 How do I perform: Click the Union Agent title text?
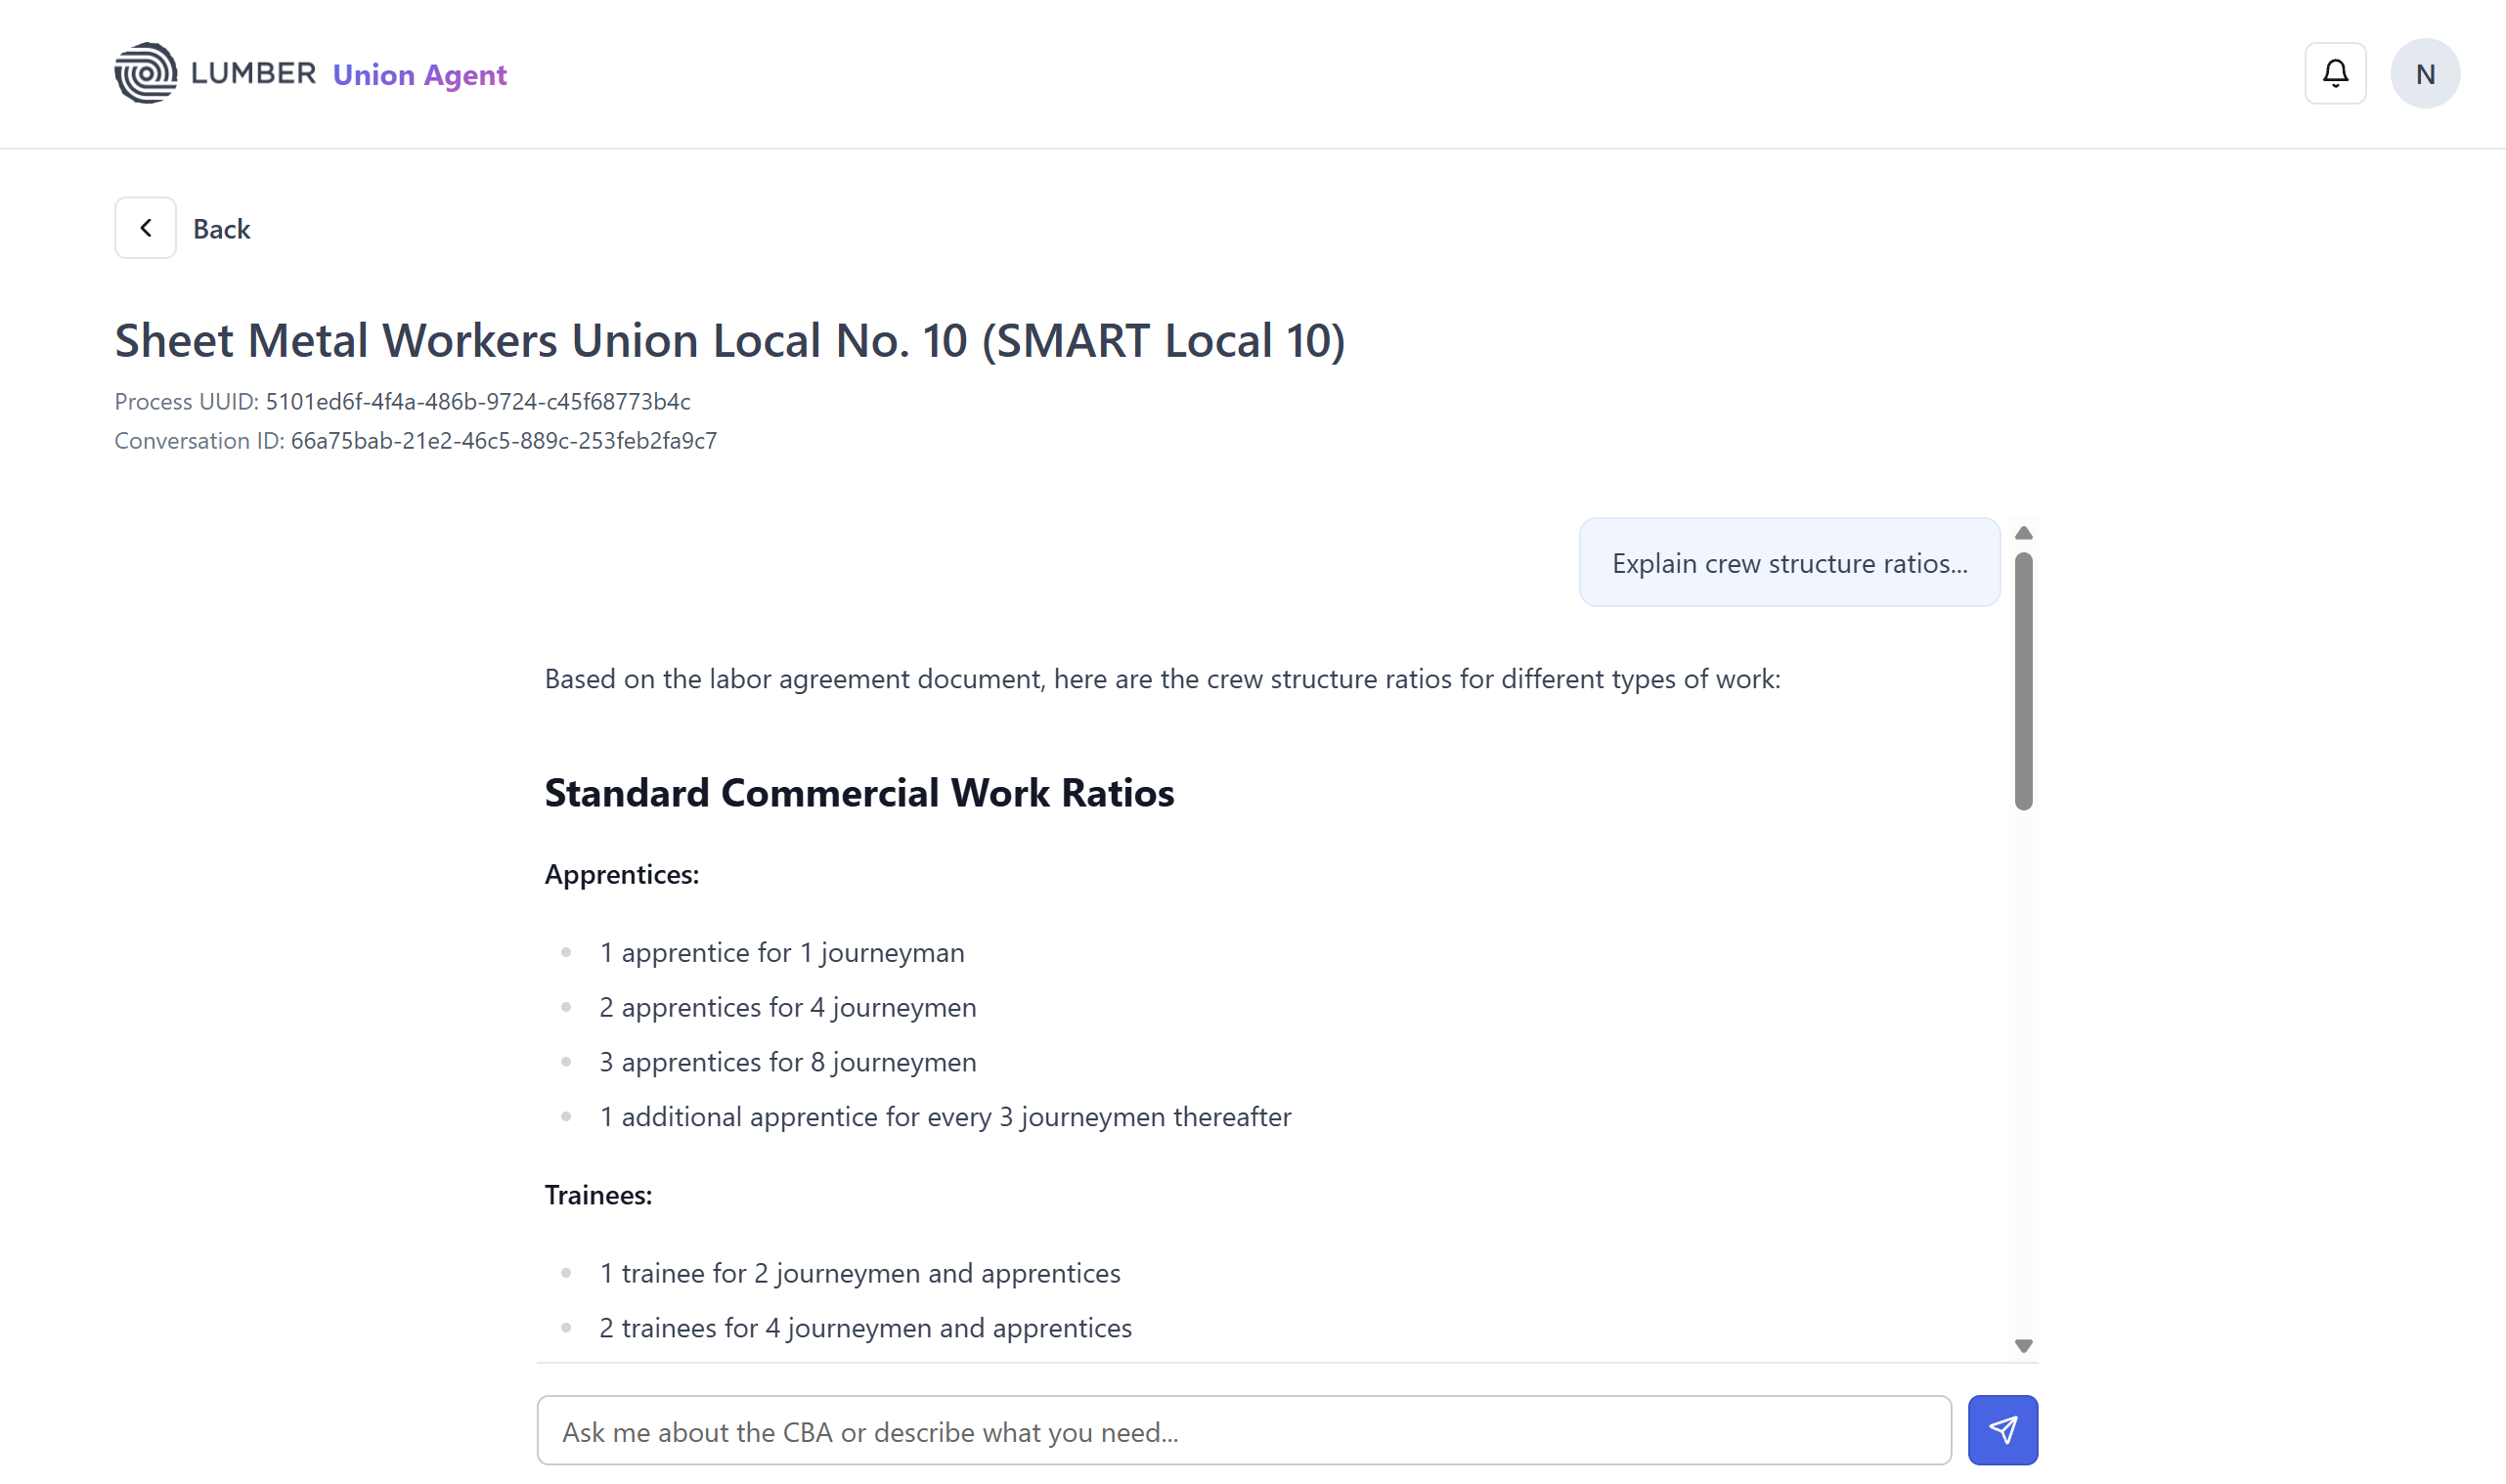pyautogui.click(x=419, y=75)
